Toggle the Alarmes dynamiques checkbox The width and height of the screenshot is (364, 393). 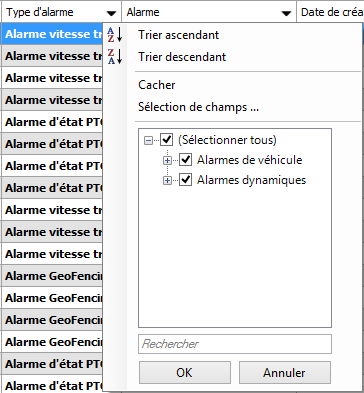click(186, 180)
